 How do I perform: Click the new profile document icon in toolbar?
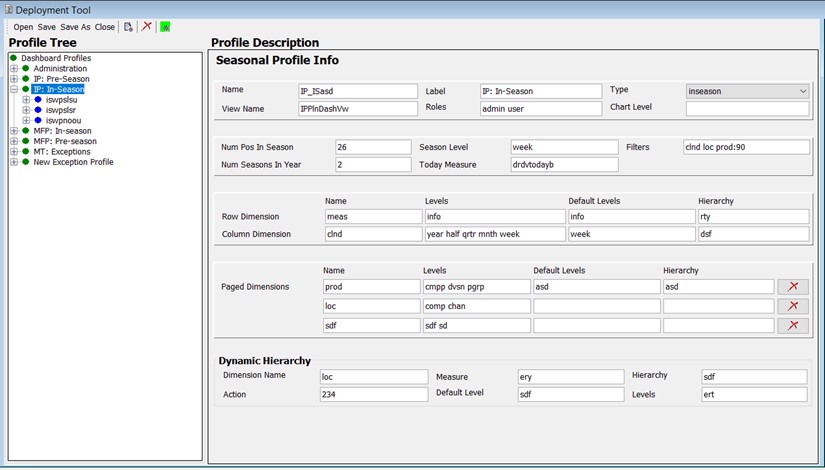point(128,27)
